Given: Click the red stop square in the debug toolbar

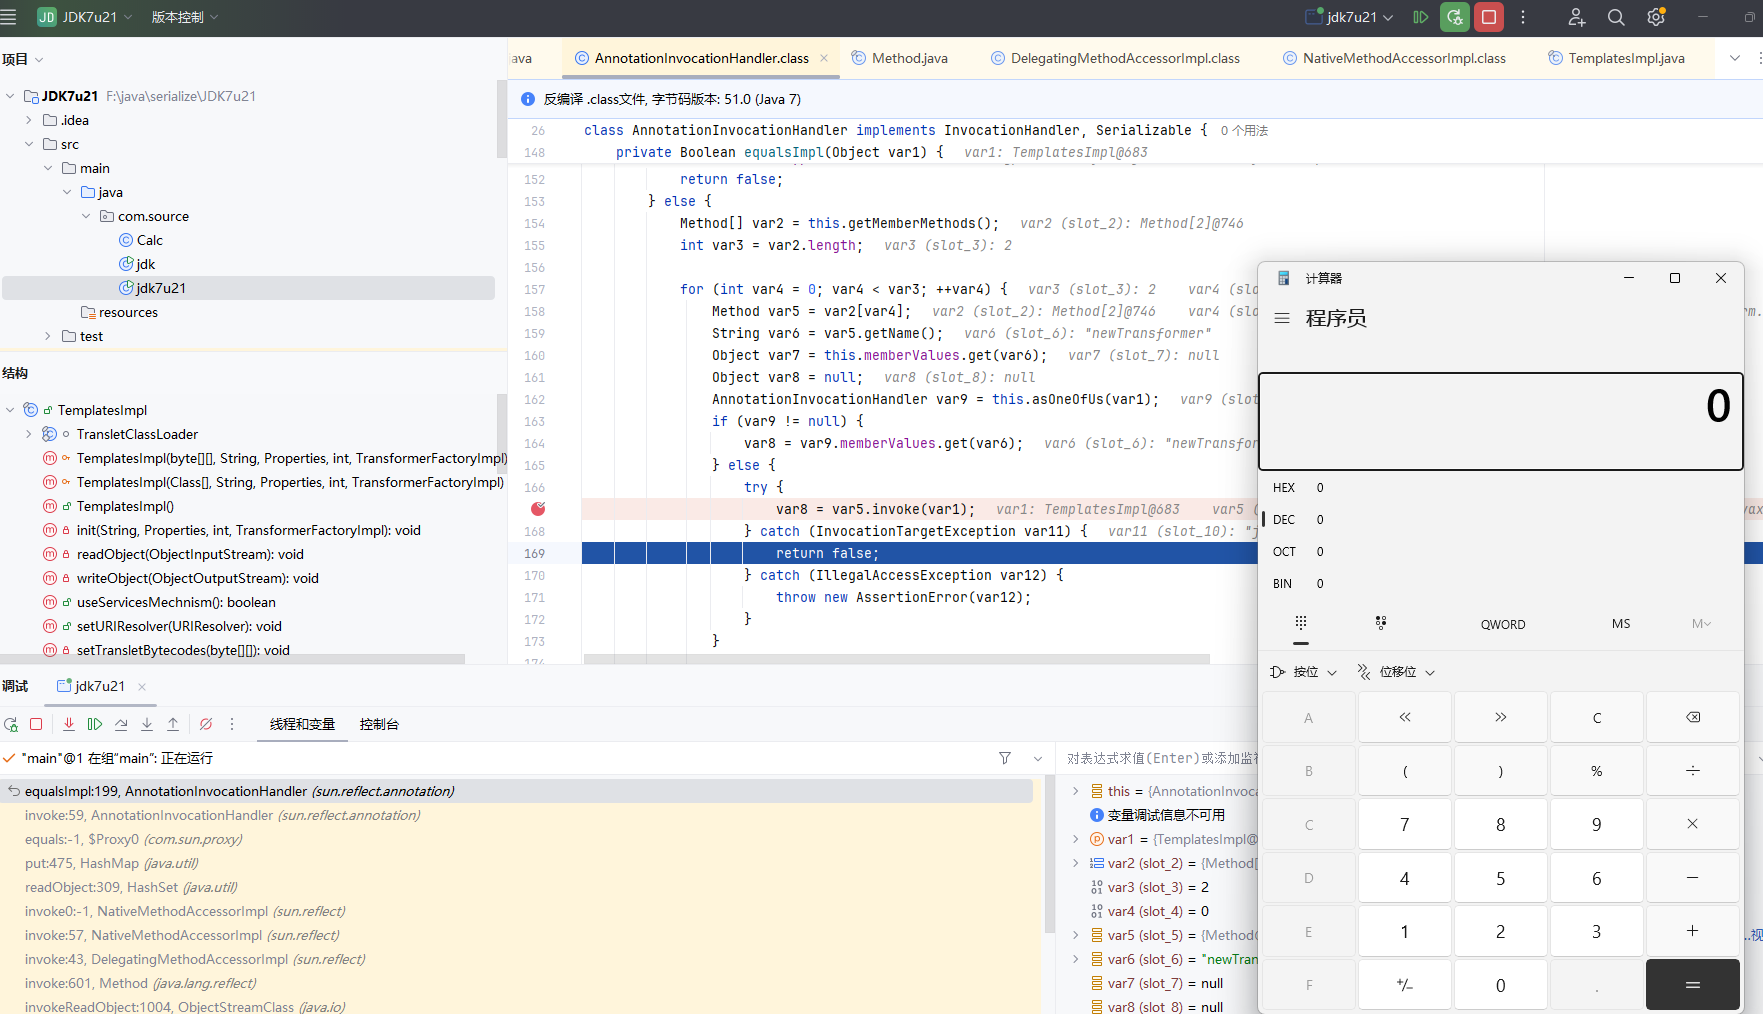Looking at the screenshot, I should [x=36, y=724].
